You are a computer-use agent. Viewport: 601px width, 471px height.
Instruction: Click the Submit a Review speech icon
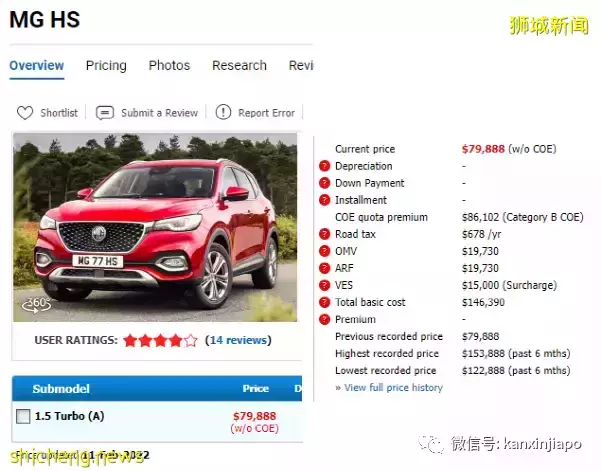105,113
